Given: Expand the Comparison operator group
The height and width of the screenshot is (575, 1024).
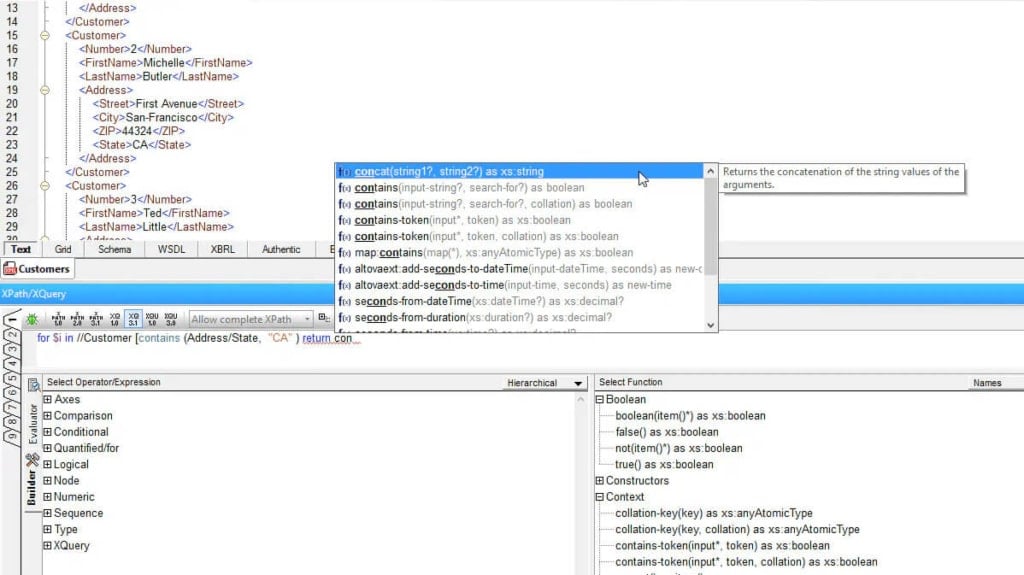Looking at the screenshot, I should [x=47, y=416].
